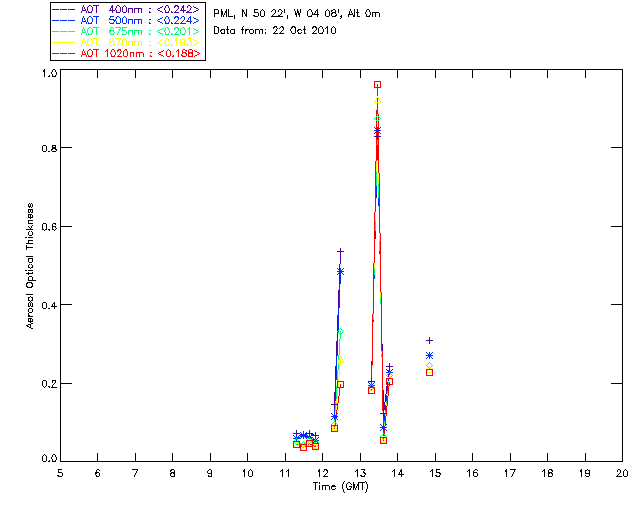Click the x-axis tick label 15
The height and width of the screenshot is (512, 640).
pyautogui.click(x=435, y=473)
